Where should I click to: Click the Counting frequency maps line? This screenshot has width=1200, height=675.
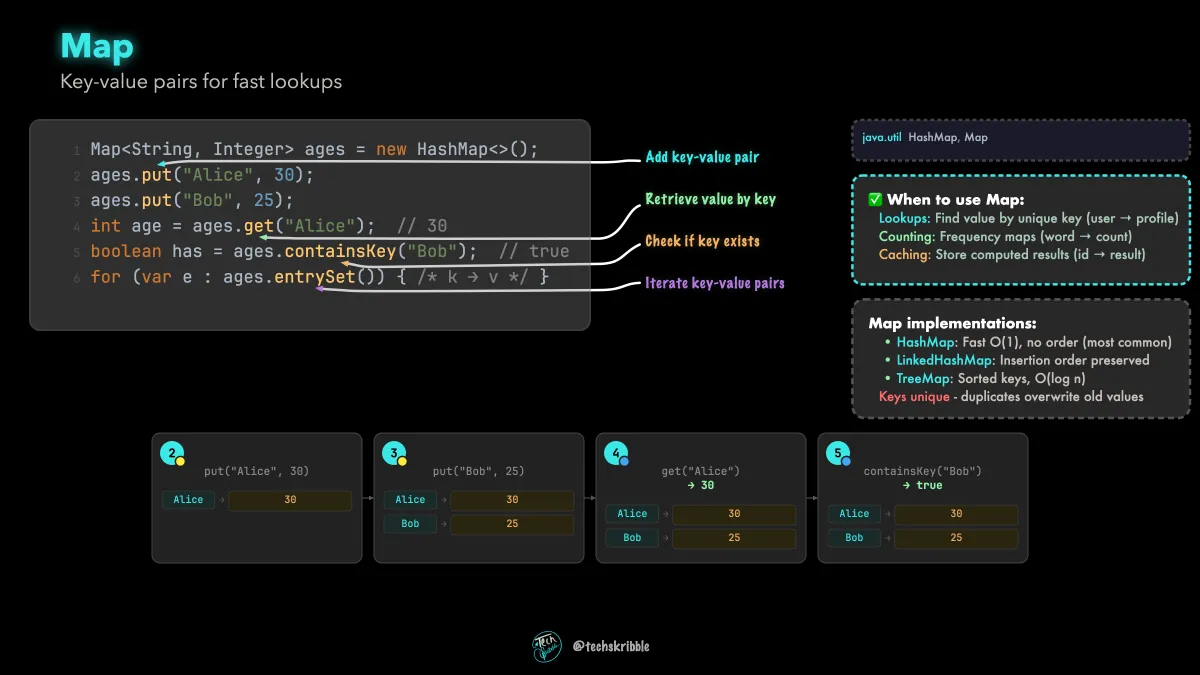point(1005,236)
